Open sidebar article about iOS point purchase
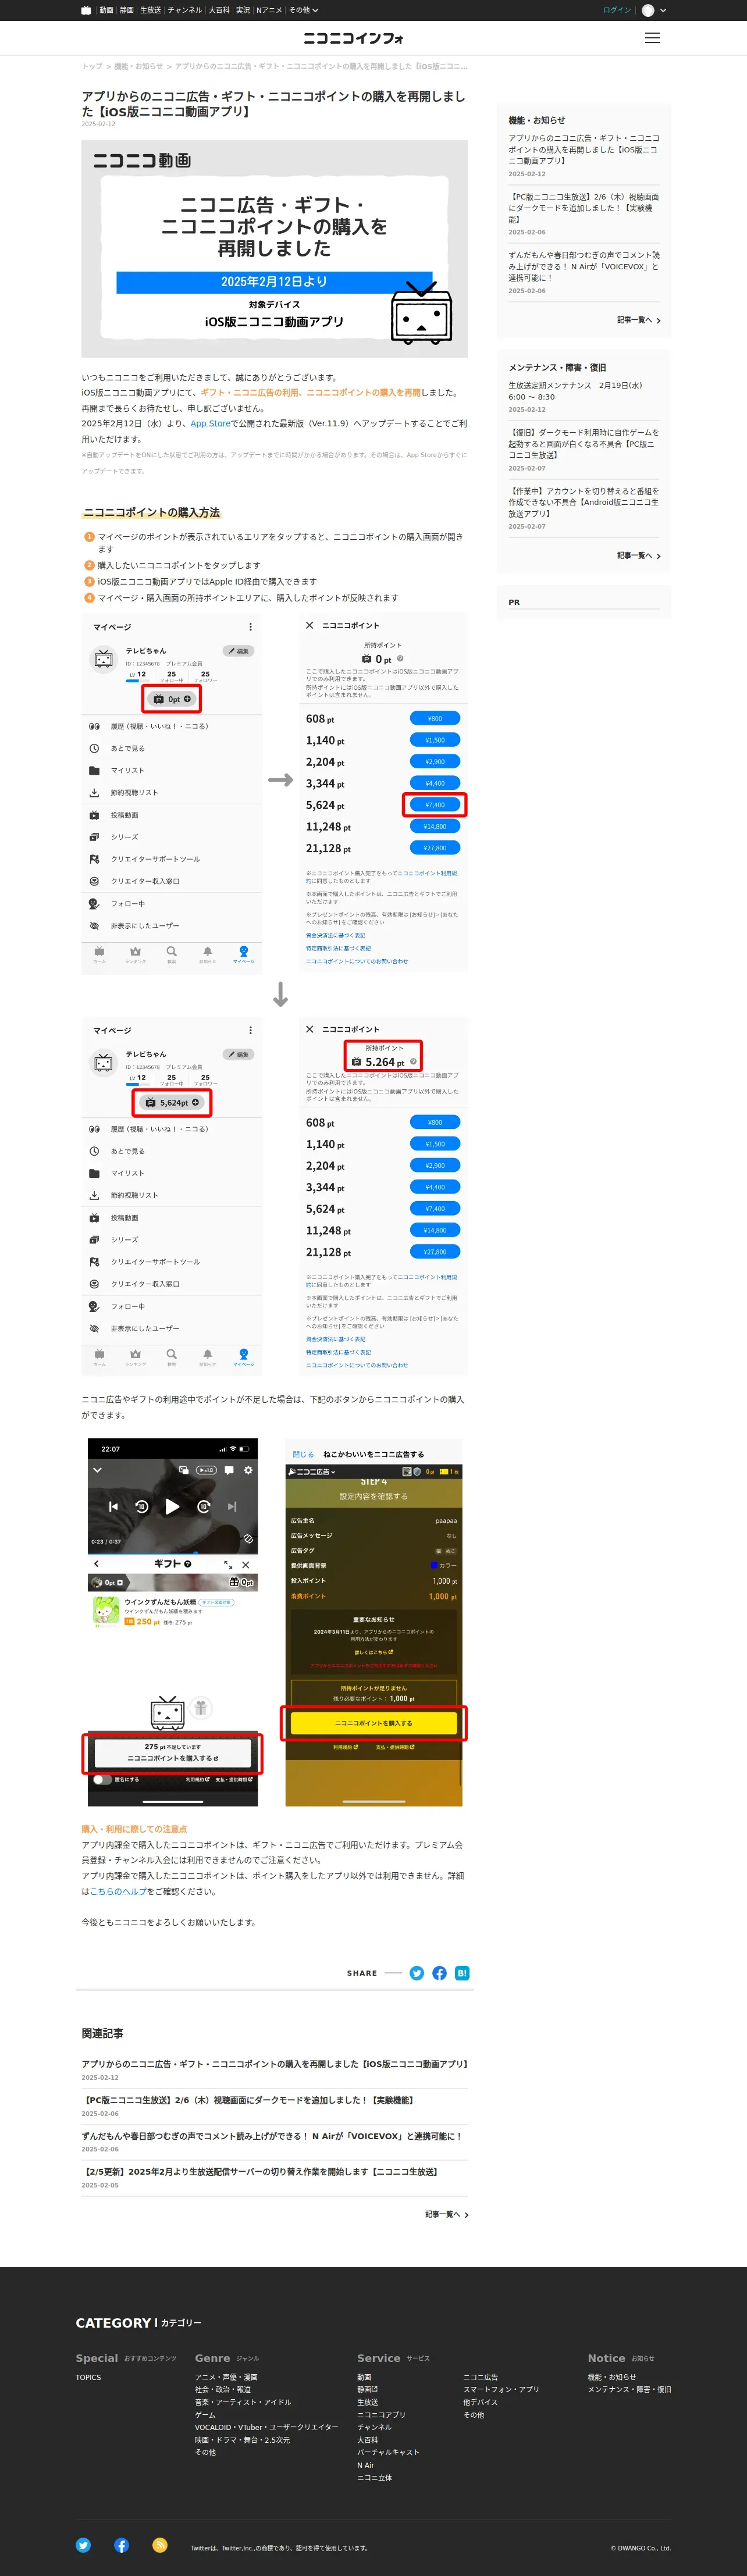Screen dimensions: 747x2576 coord(583,149)
